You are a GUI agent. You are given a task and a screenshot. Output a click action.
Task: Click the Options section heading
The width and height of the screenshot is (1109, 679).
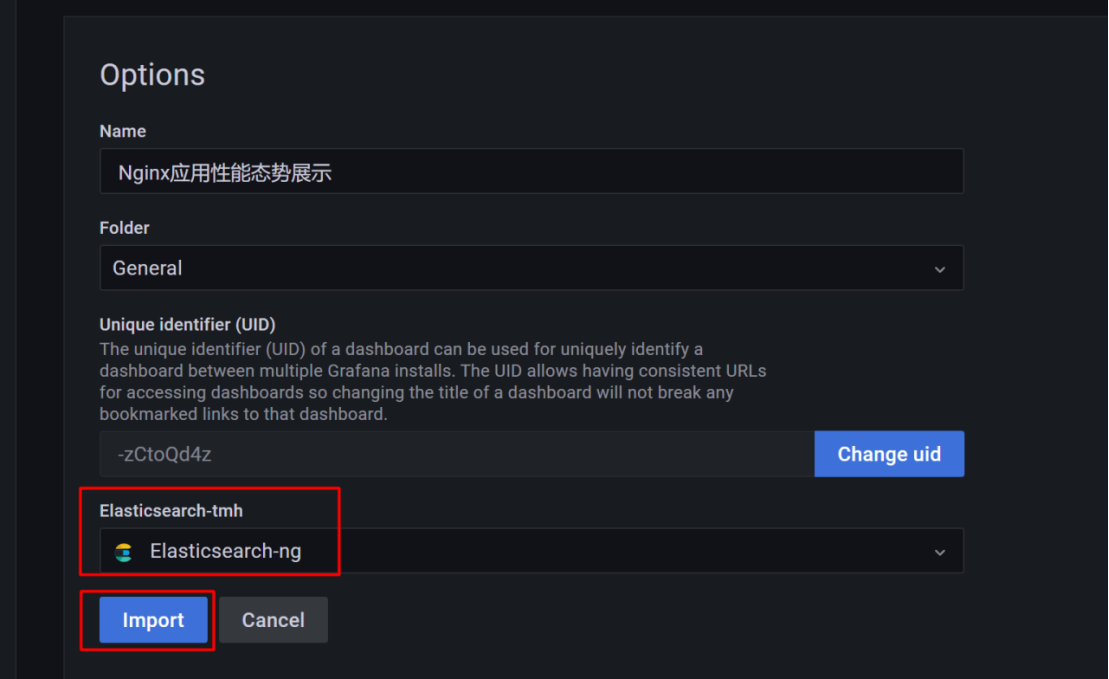coord(152,75)
